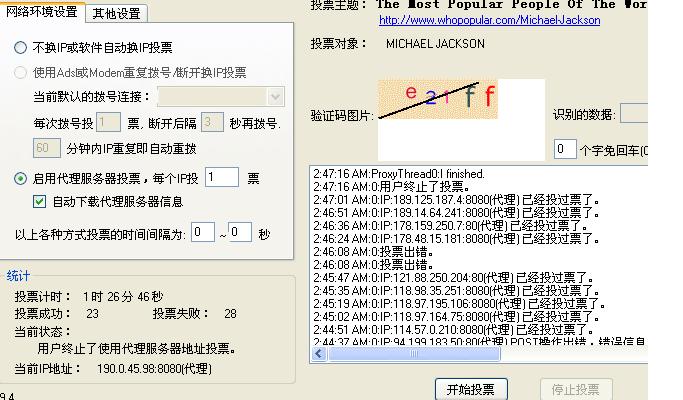Click the maximum vote interval field
Viewport: 683px width, 400px height.
[240, 233]
